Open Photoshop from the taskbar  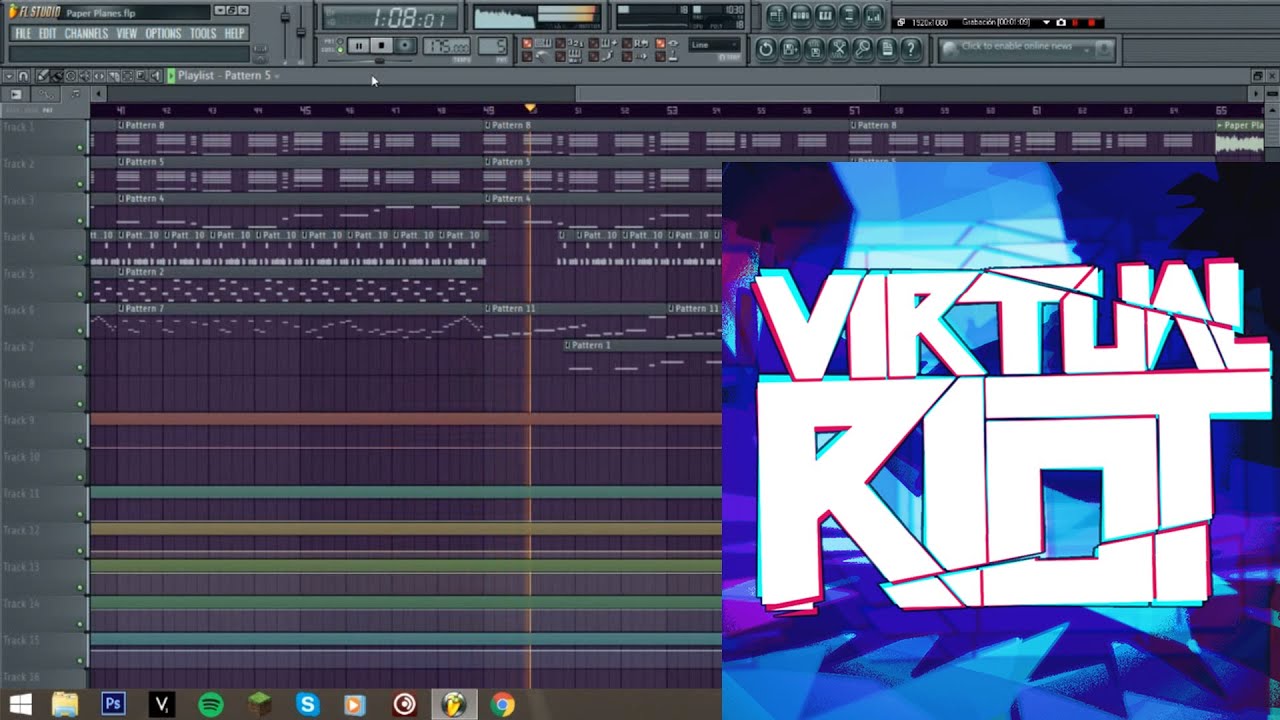(x=113, y=704)
